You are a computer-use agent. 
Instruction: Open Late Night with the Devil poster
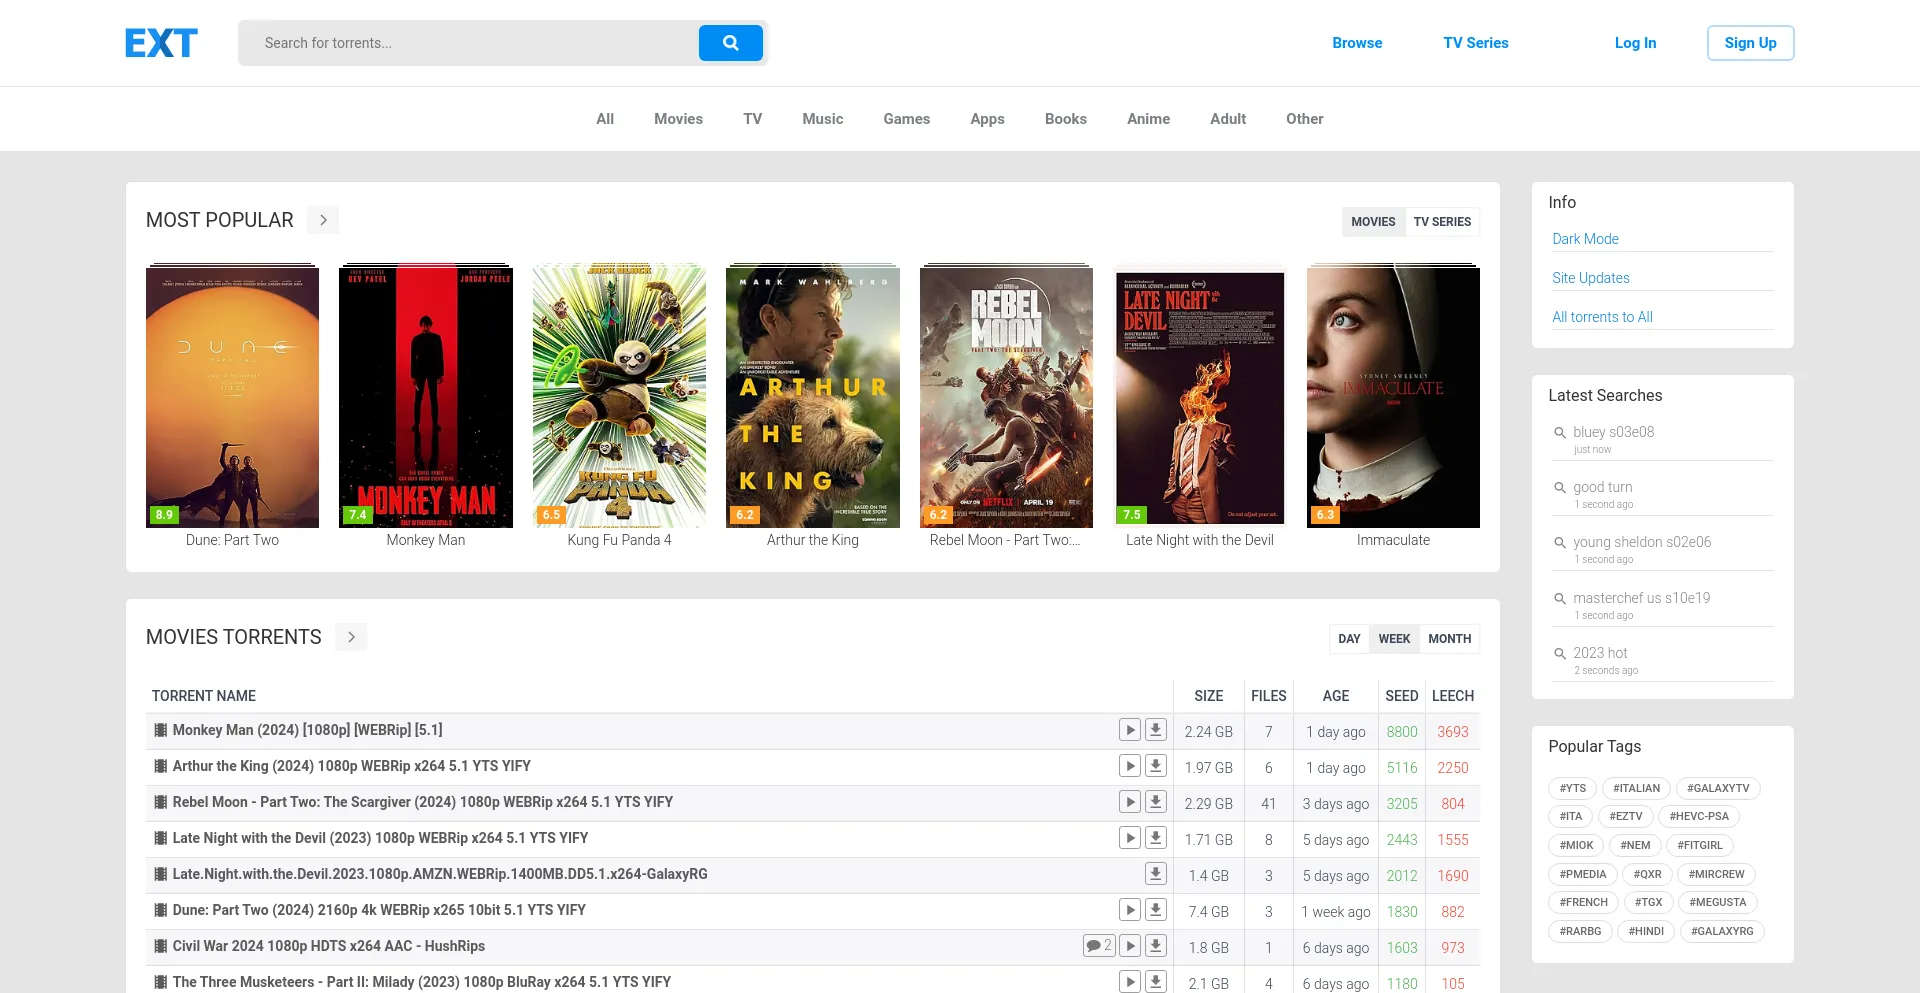pyautogui.click(x=1200, y=396)
